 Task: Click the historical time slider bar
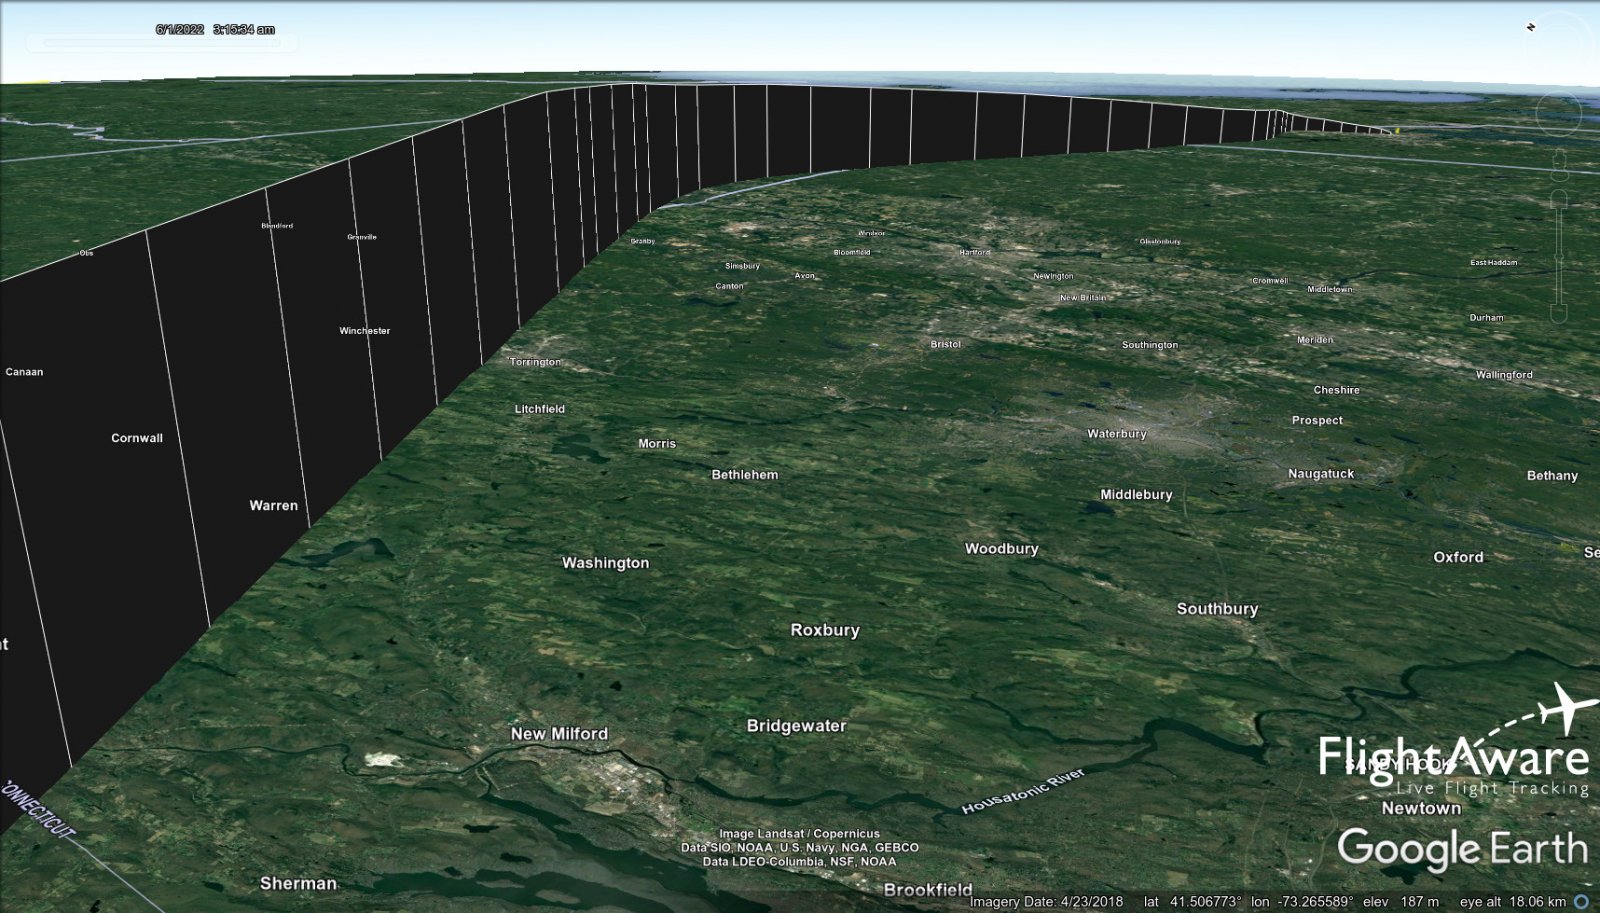pyautogui.click(x=160, y=44)
